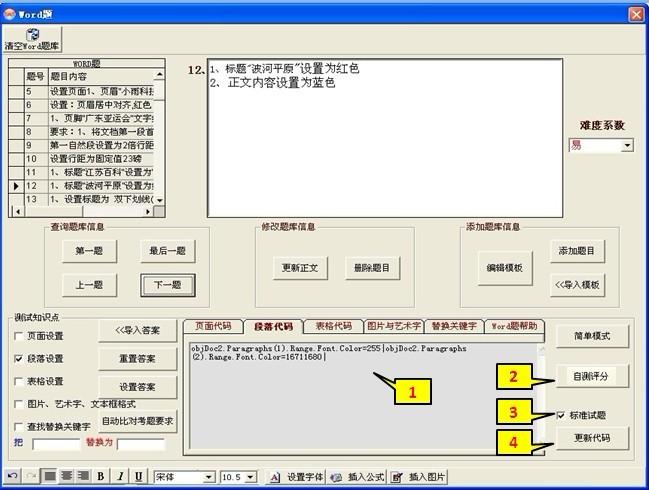649x490 pixels.
Task: Click question list scroll right arrow
Action: 148,211
